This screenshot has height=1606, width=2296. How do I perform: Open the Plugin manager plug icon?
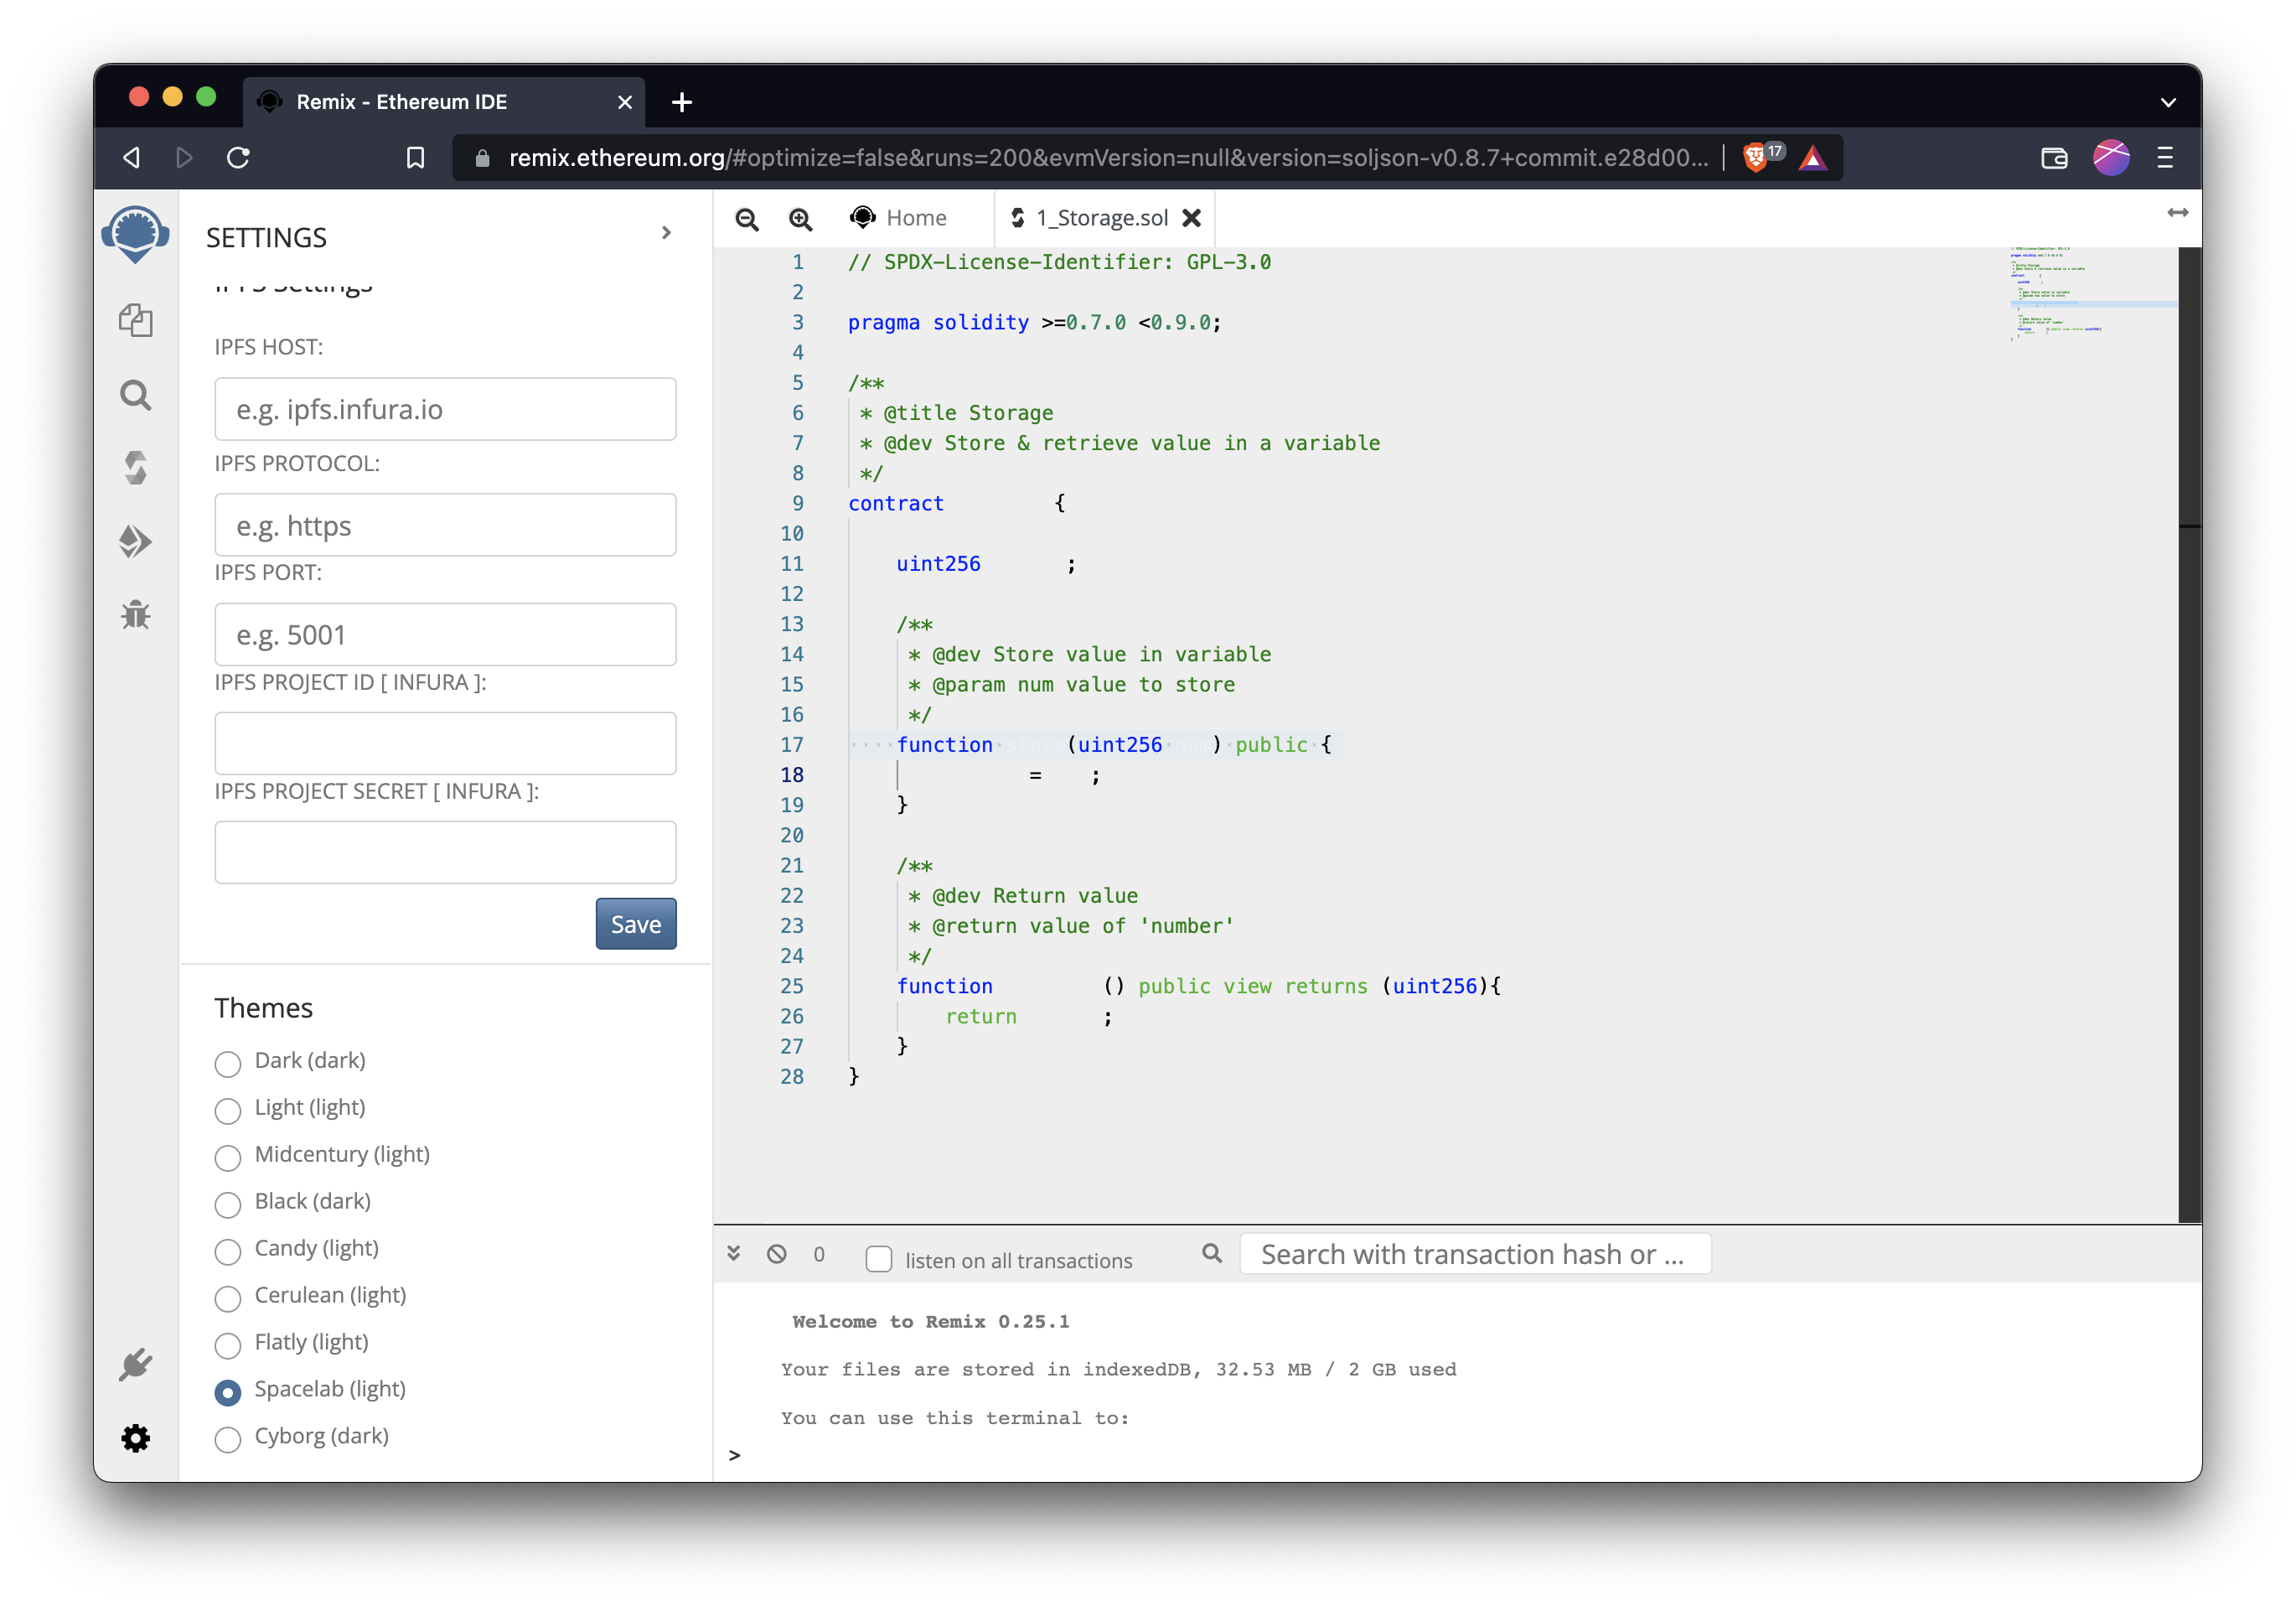pos(135,1364)
